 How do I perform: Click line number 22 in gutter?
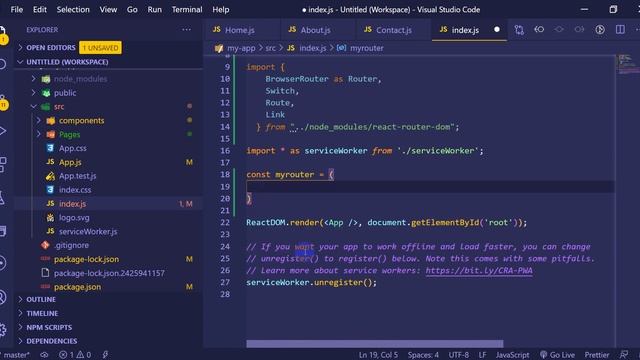pyautogui.click(x=225, y=222)
